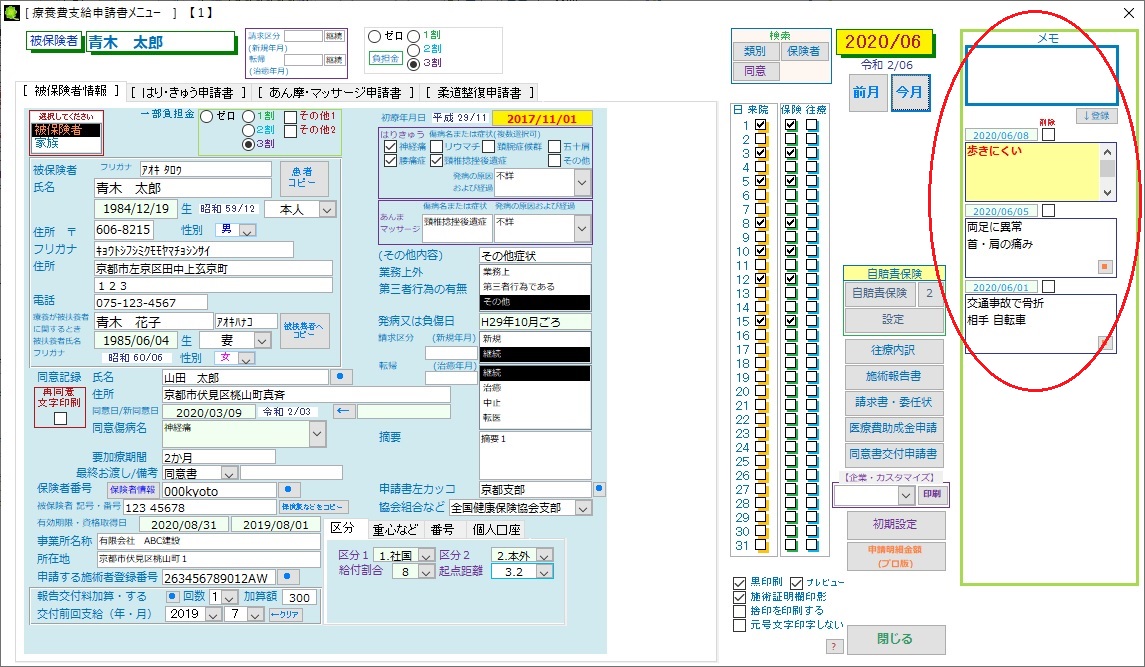The width and height of the screenshot is (1145, 667).
Task: Check the 削除 box for memo 2020/06/08
Action: [x=1049, y=135]
